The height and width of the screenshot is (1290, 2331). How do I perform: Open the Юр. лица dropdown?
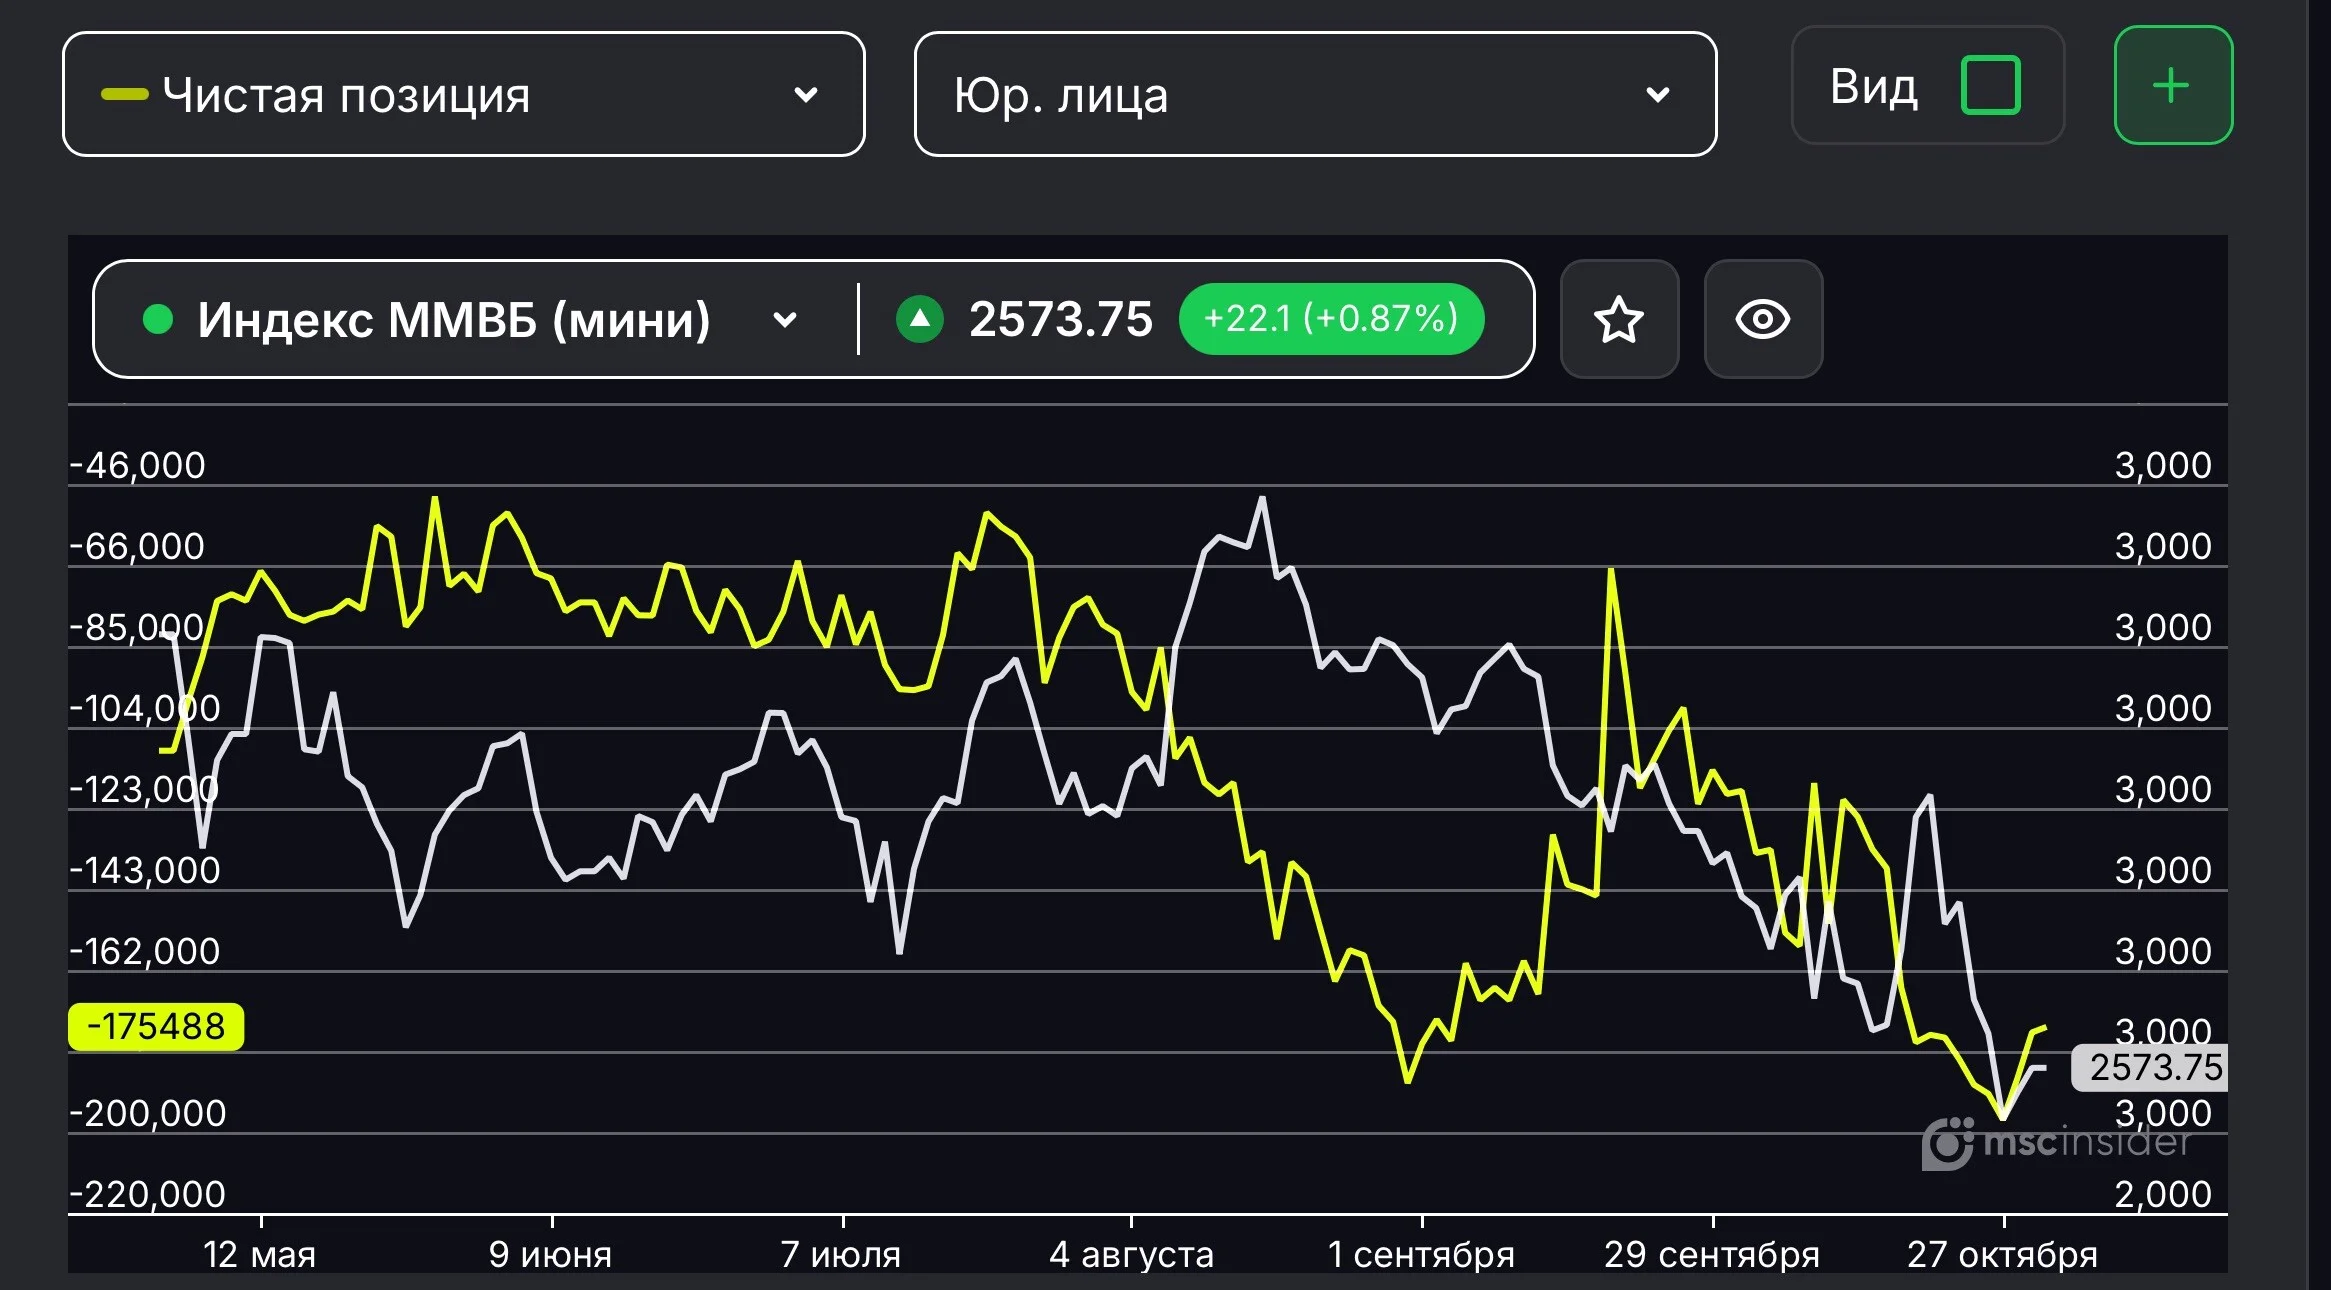(1315, 94)
